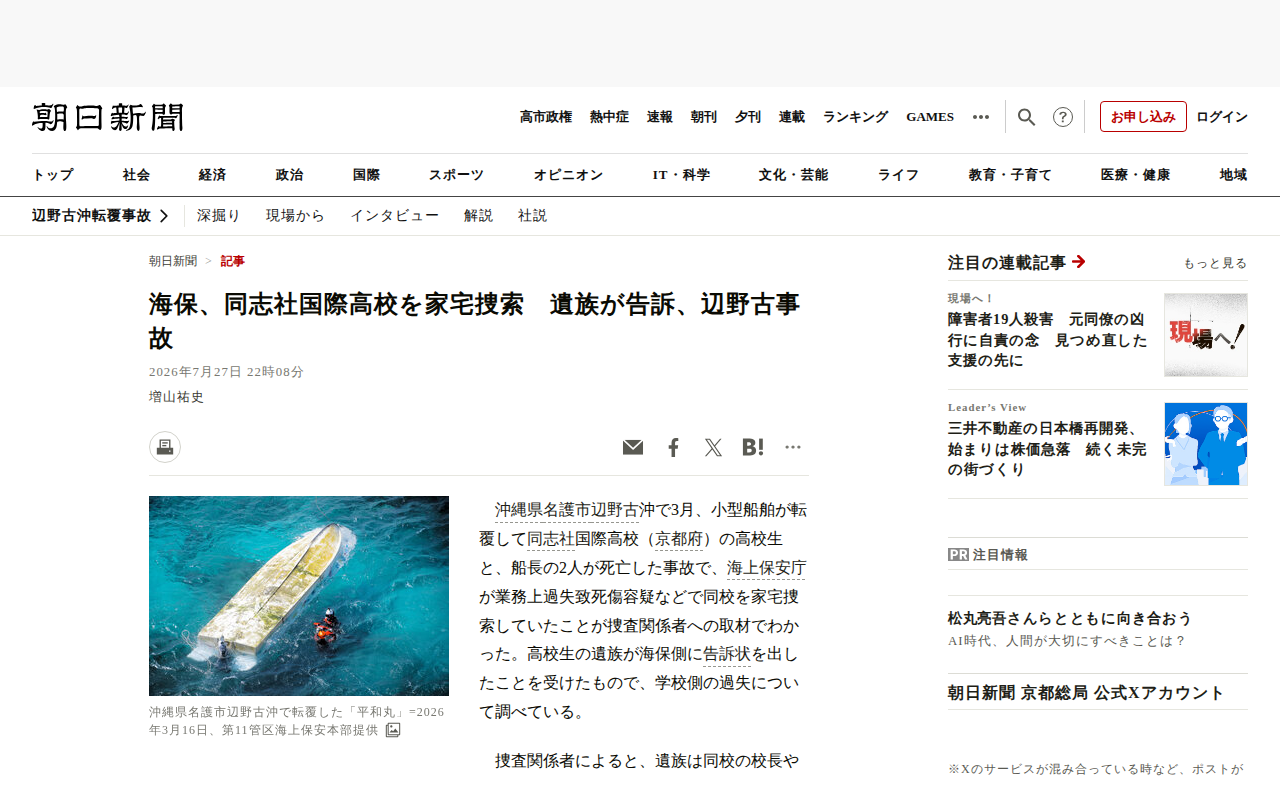
Task: Click 記事 breadcrumb link
Action: pyautogui.click(x=232, y=261)
